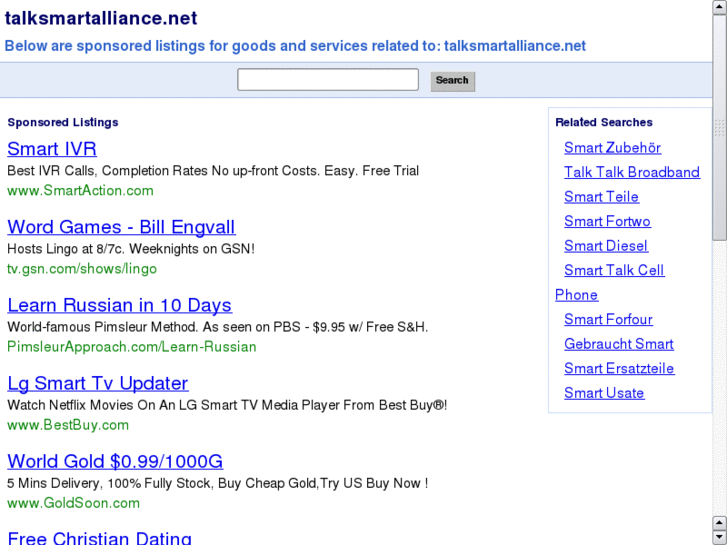Click the 'Sponsored Listings' heading
The width and height of the screenshot is (727, 545).
coord(63,122)
